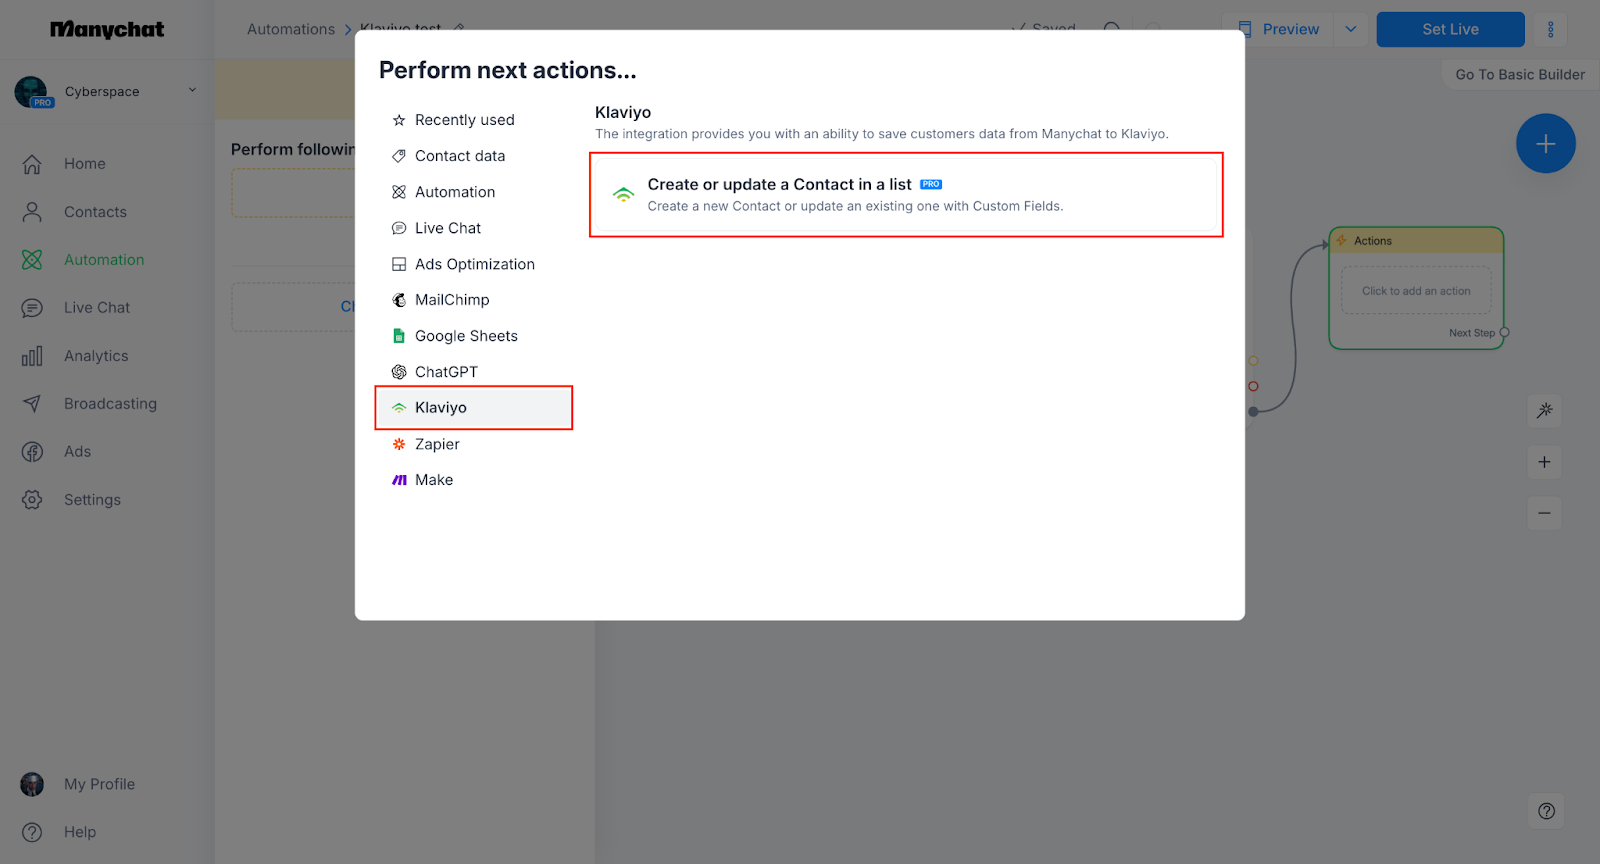The image size is (1600, 864).
Task: Open the three-dot more options menu
Action: [x=1551, y=30]
